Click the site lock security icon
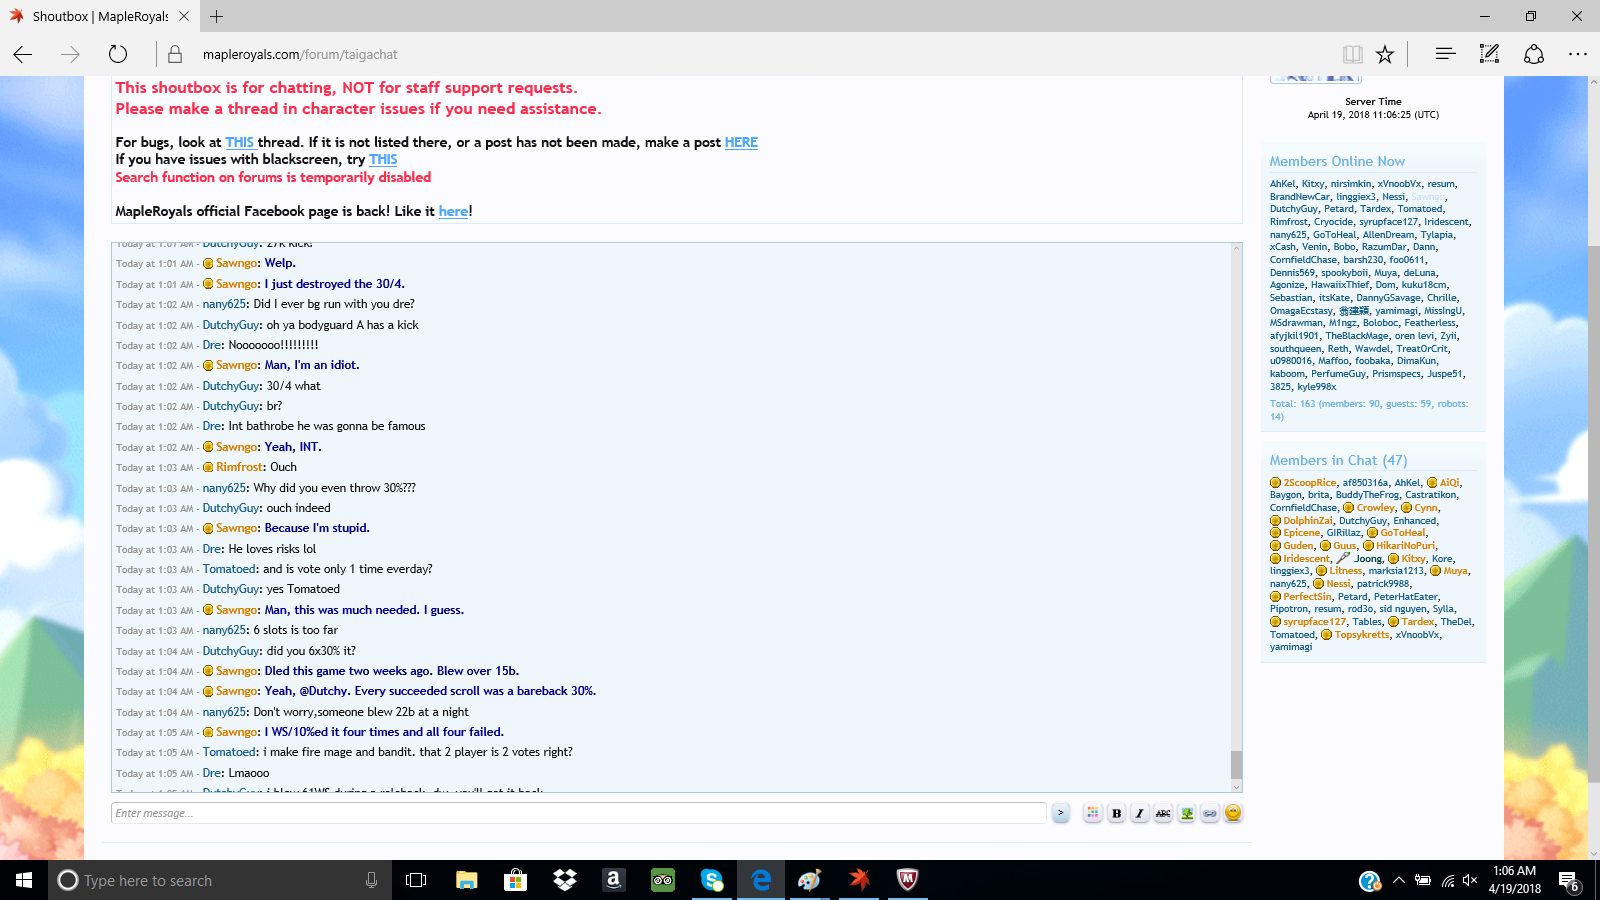This screenshot has width=1600, height=900. [175, 54]
